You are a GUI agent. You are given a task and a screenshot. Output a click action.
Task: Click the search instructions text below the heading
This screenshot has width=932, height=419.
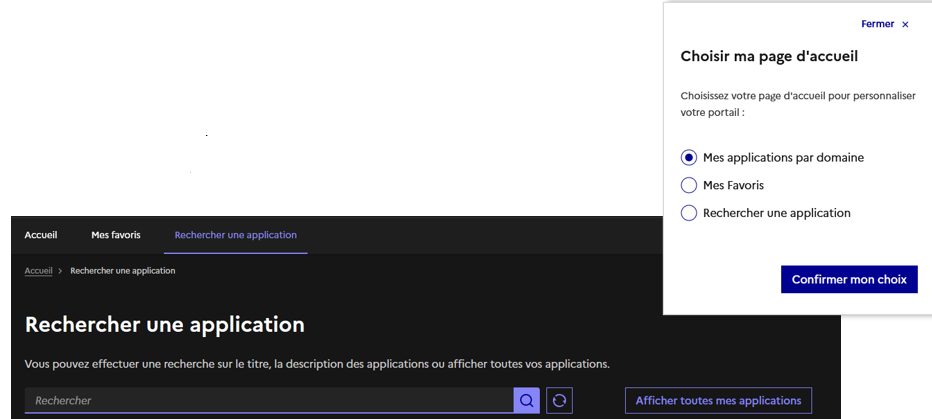(317, 363)
